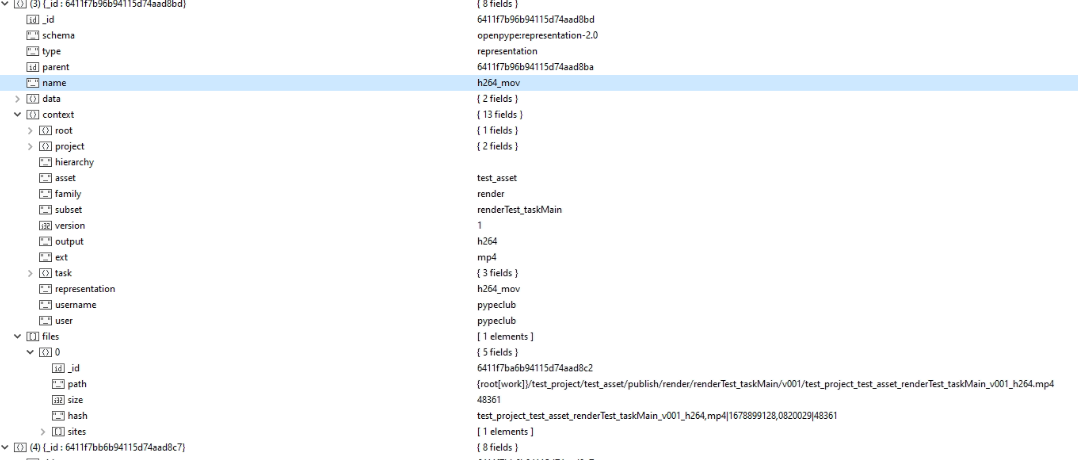Select the representation type value
Image resolution: width=1078 pixels, height=460 pixels.
507,51
